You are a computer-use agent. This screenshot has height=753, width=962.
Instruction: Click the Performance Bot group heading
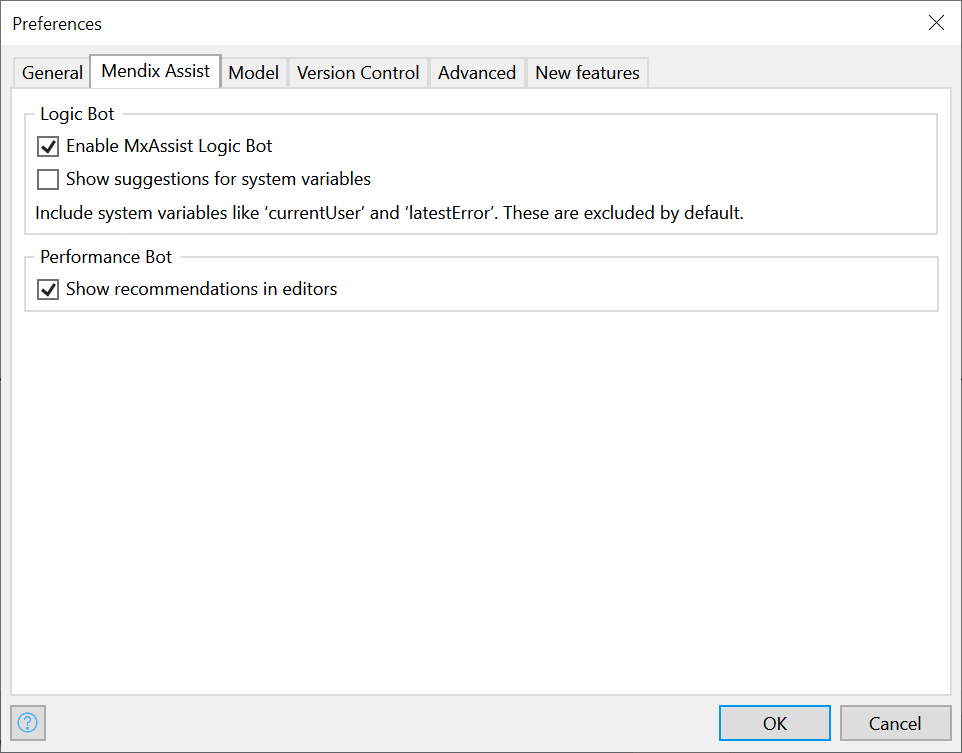click(x=106, y=257)
